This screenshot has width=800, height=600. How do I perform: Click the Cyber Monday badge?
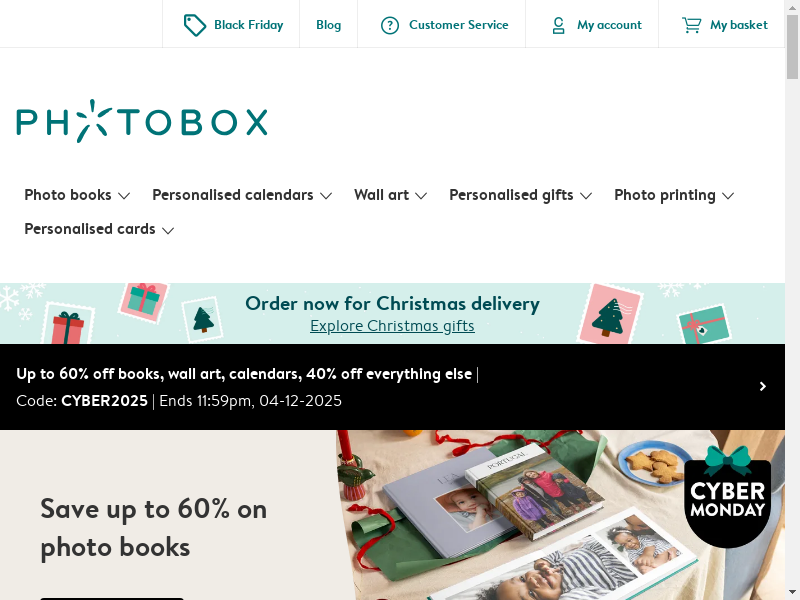(727, 496)
